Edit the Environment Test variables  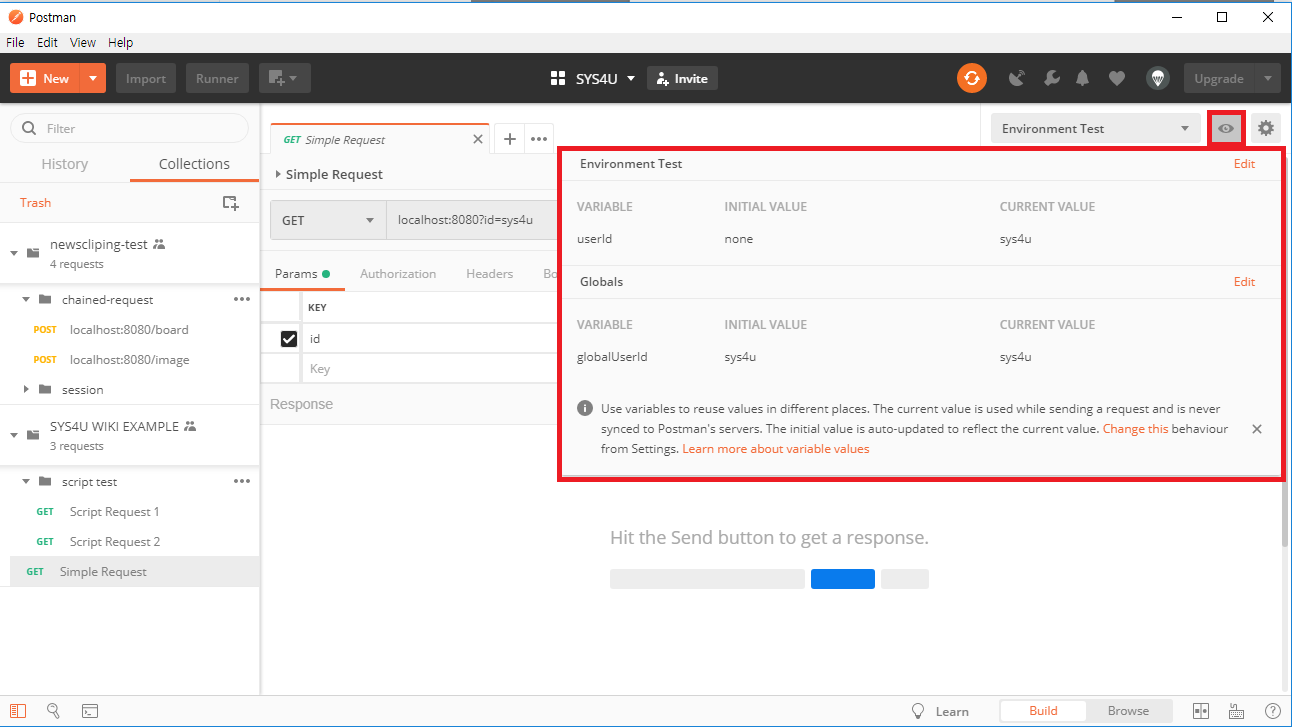pos(1244,164)
